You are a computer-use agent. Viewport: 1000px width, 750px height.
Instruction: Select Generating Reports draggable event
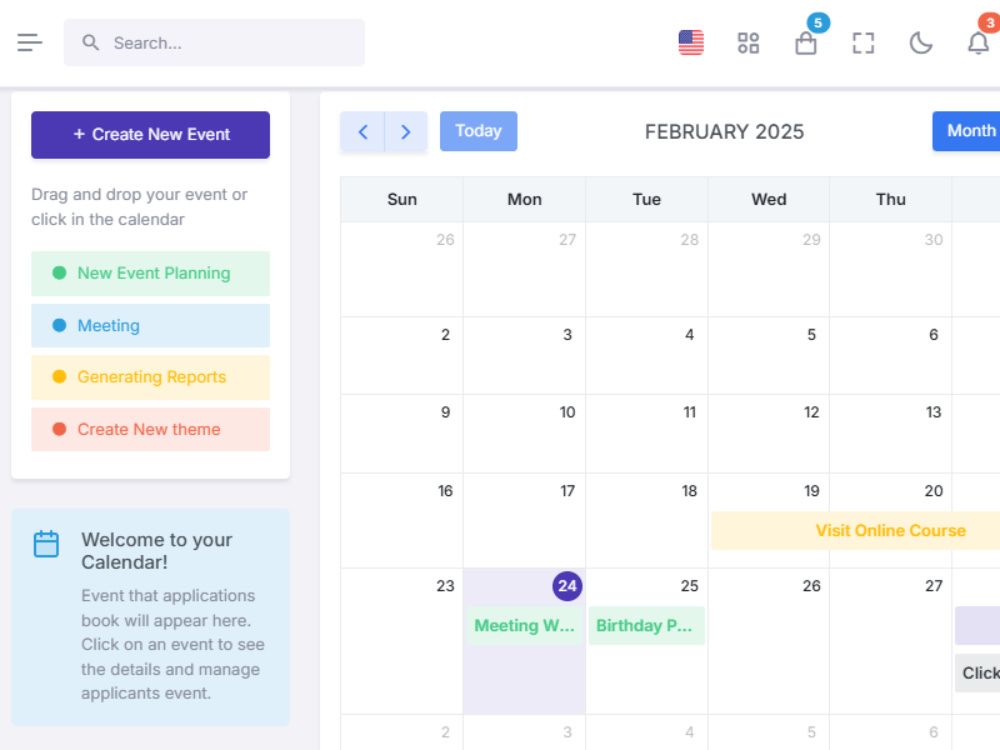pos(151,377)
